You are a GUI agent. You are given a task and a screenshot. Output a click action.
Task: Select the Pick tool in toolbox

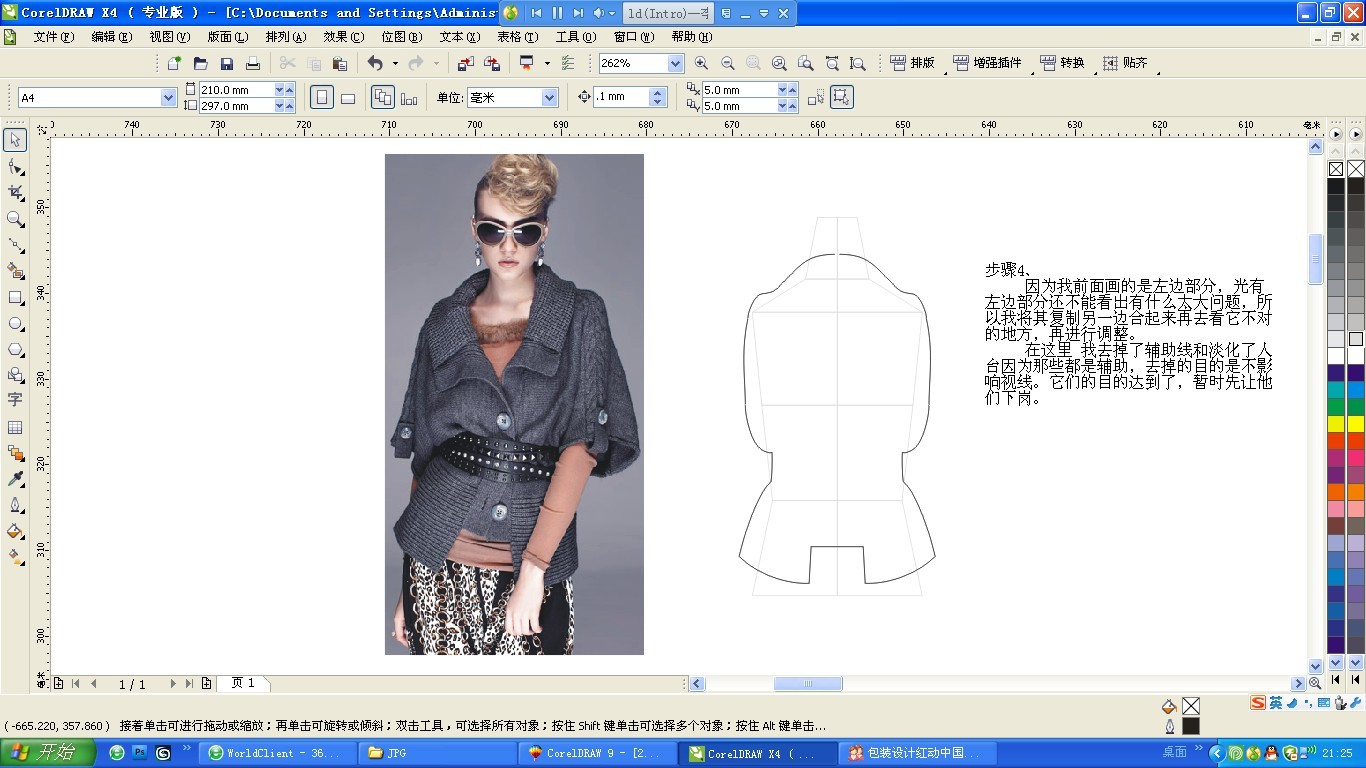(x=15, y=140)
